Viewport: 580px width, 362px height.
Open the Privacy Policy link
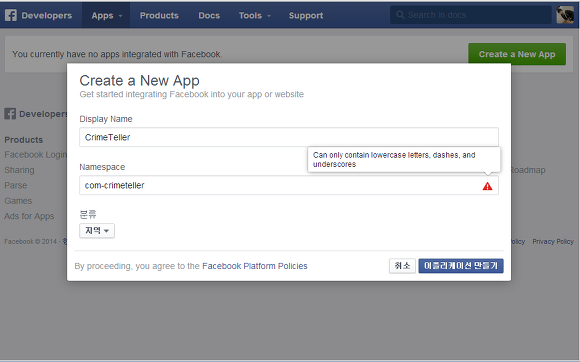click(553, 241)
